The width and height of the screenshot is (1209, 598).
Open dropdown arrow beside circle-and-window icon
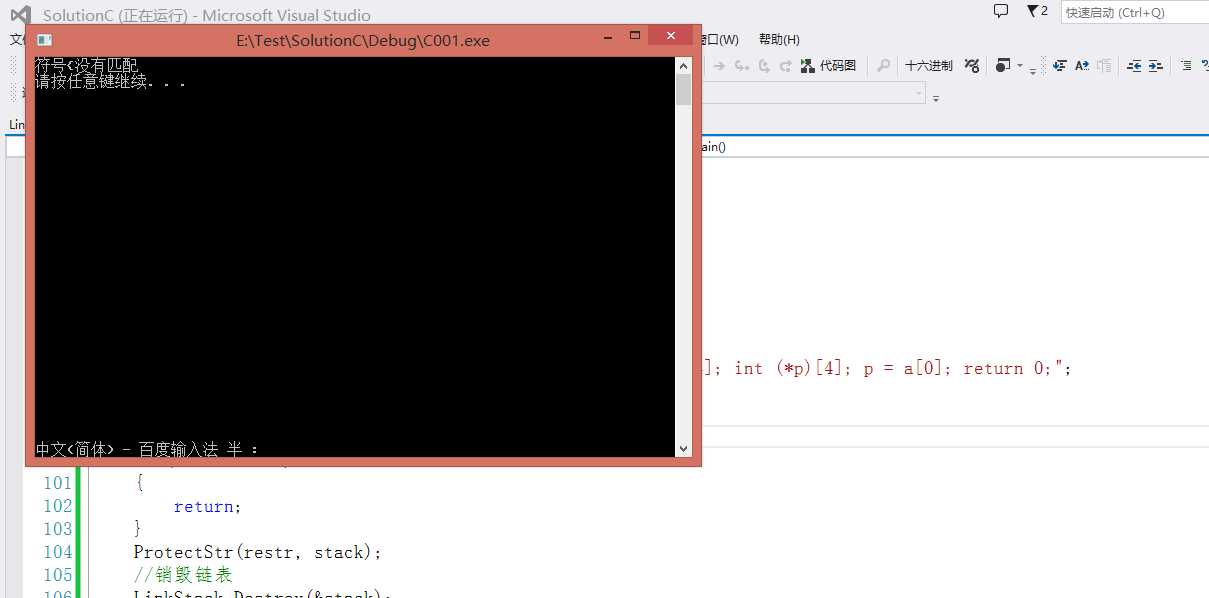(1020, 66)
